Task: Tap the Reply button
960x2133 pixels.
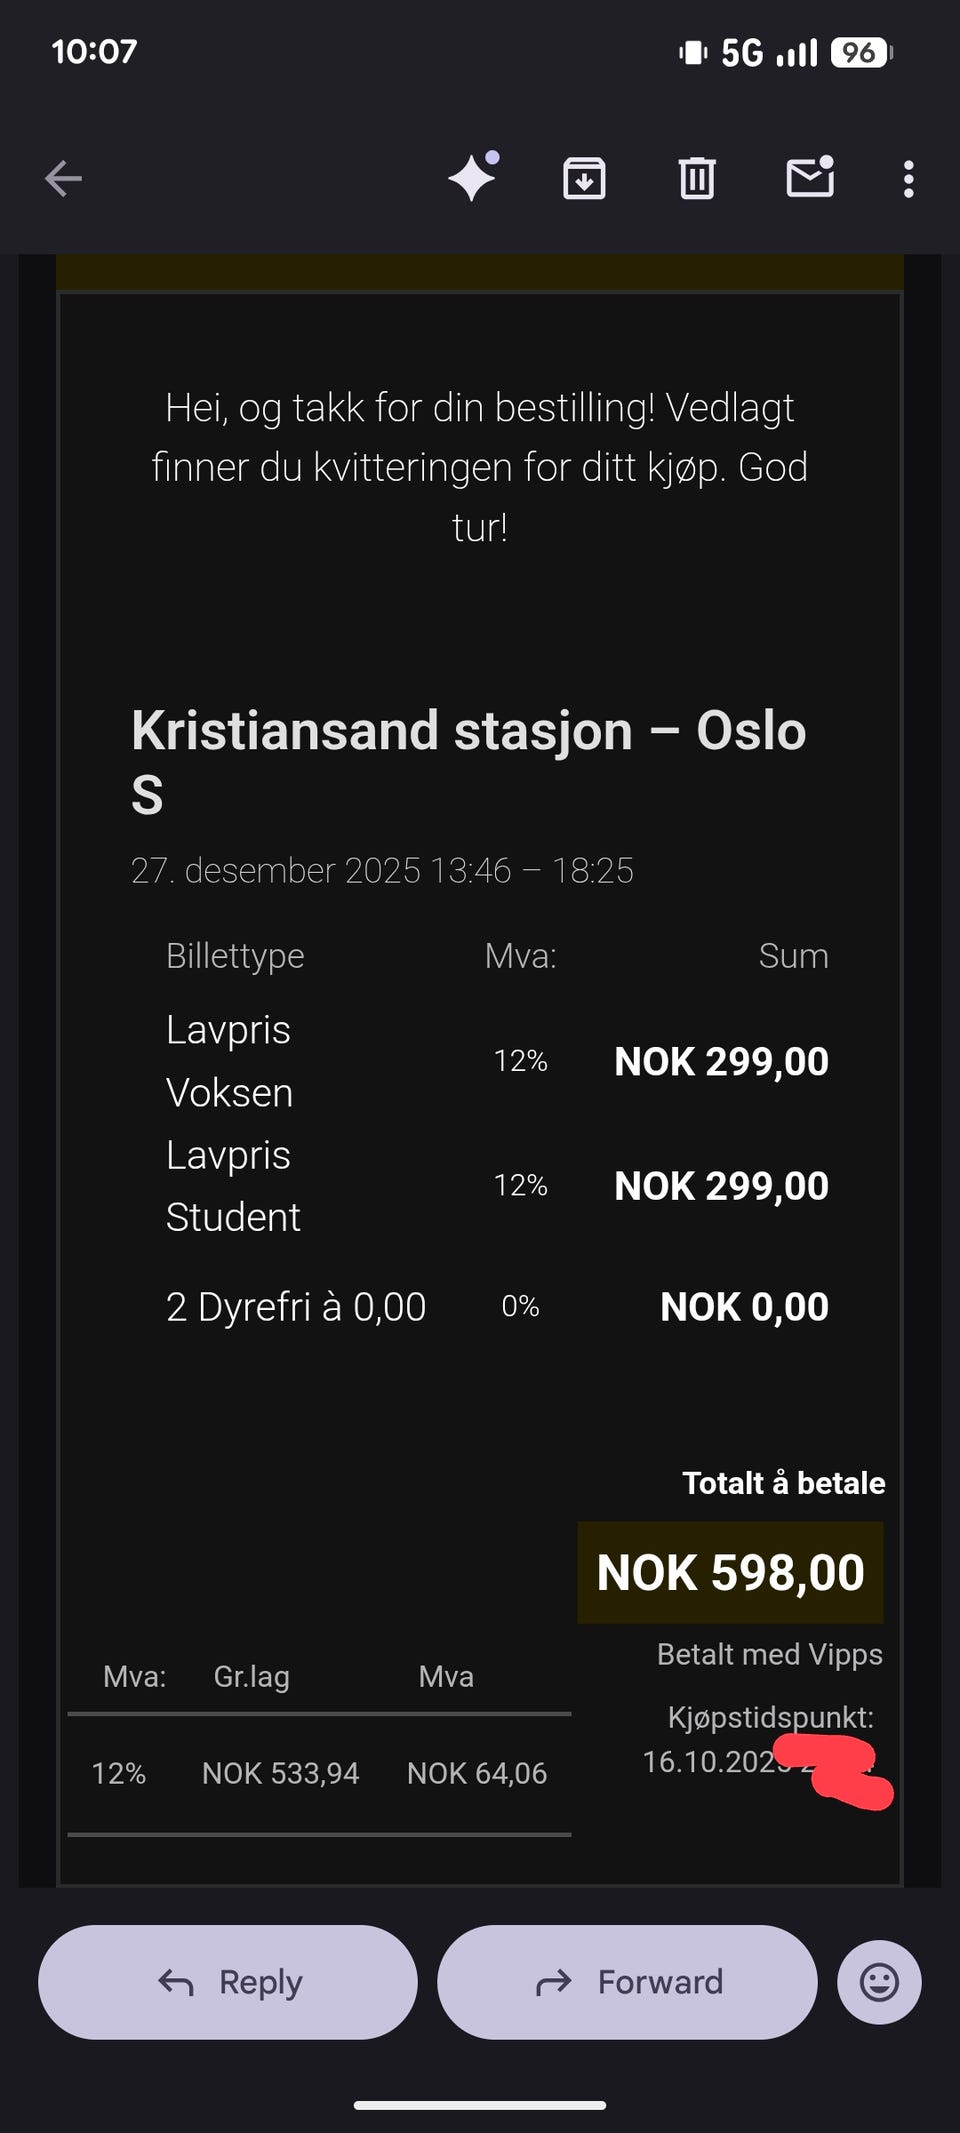Action: [228, 1982]
